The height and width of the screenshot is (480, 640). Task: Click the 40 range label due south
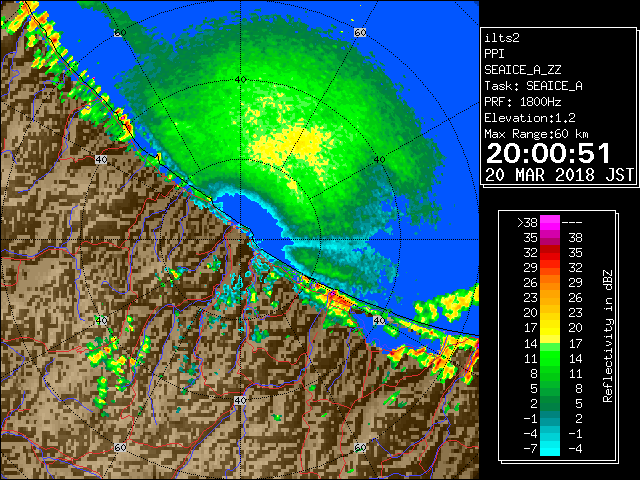coord(240,400)
